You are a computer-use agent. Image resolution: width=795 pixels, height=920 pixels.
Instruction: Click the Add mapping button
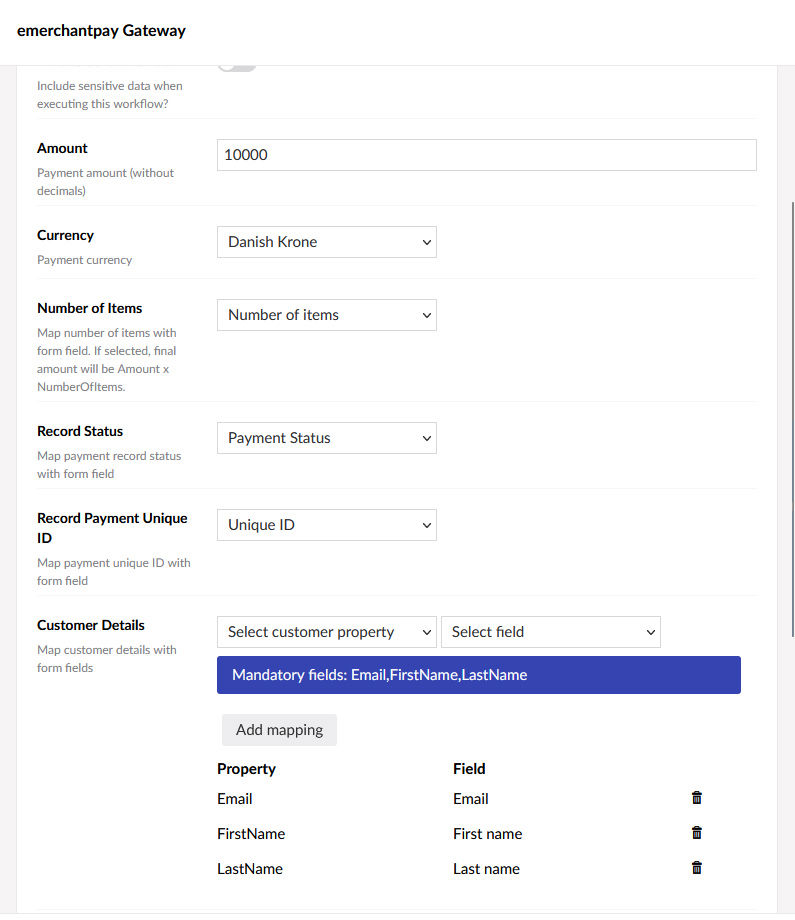(279, 730)
